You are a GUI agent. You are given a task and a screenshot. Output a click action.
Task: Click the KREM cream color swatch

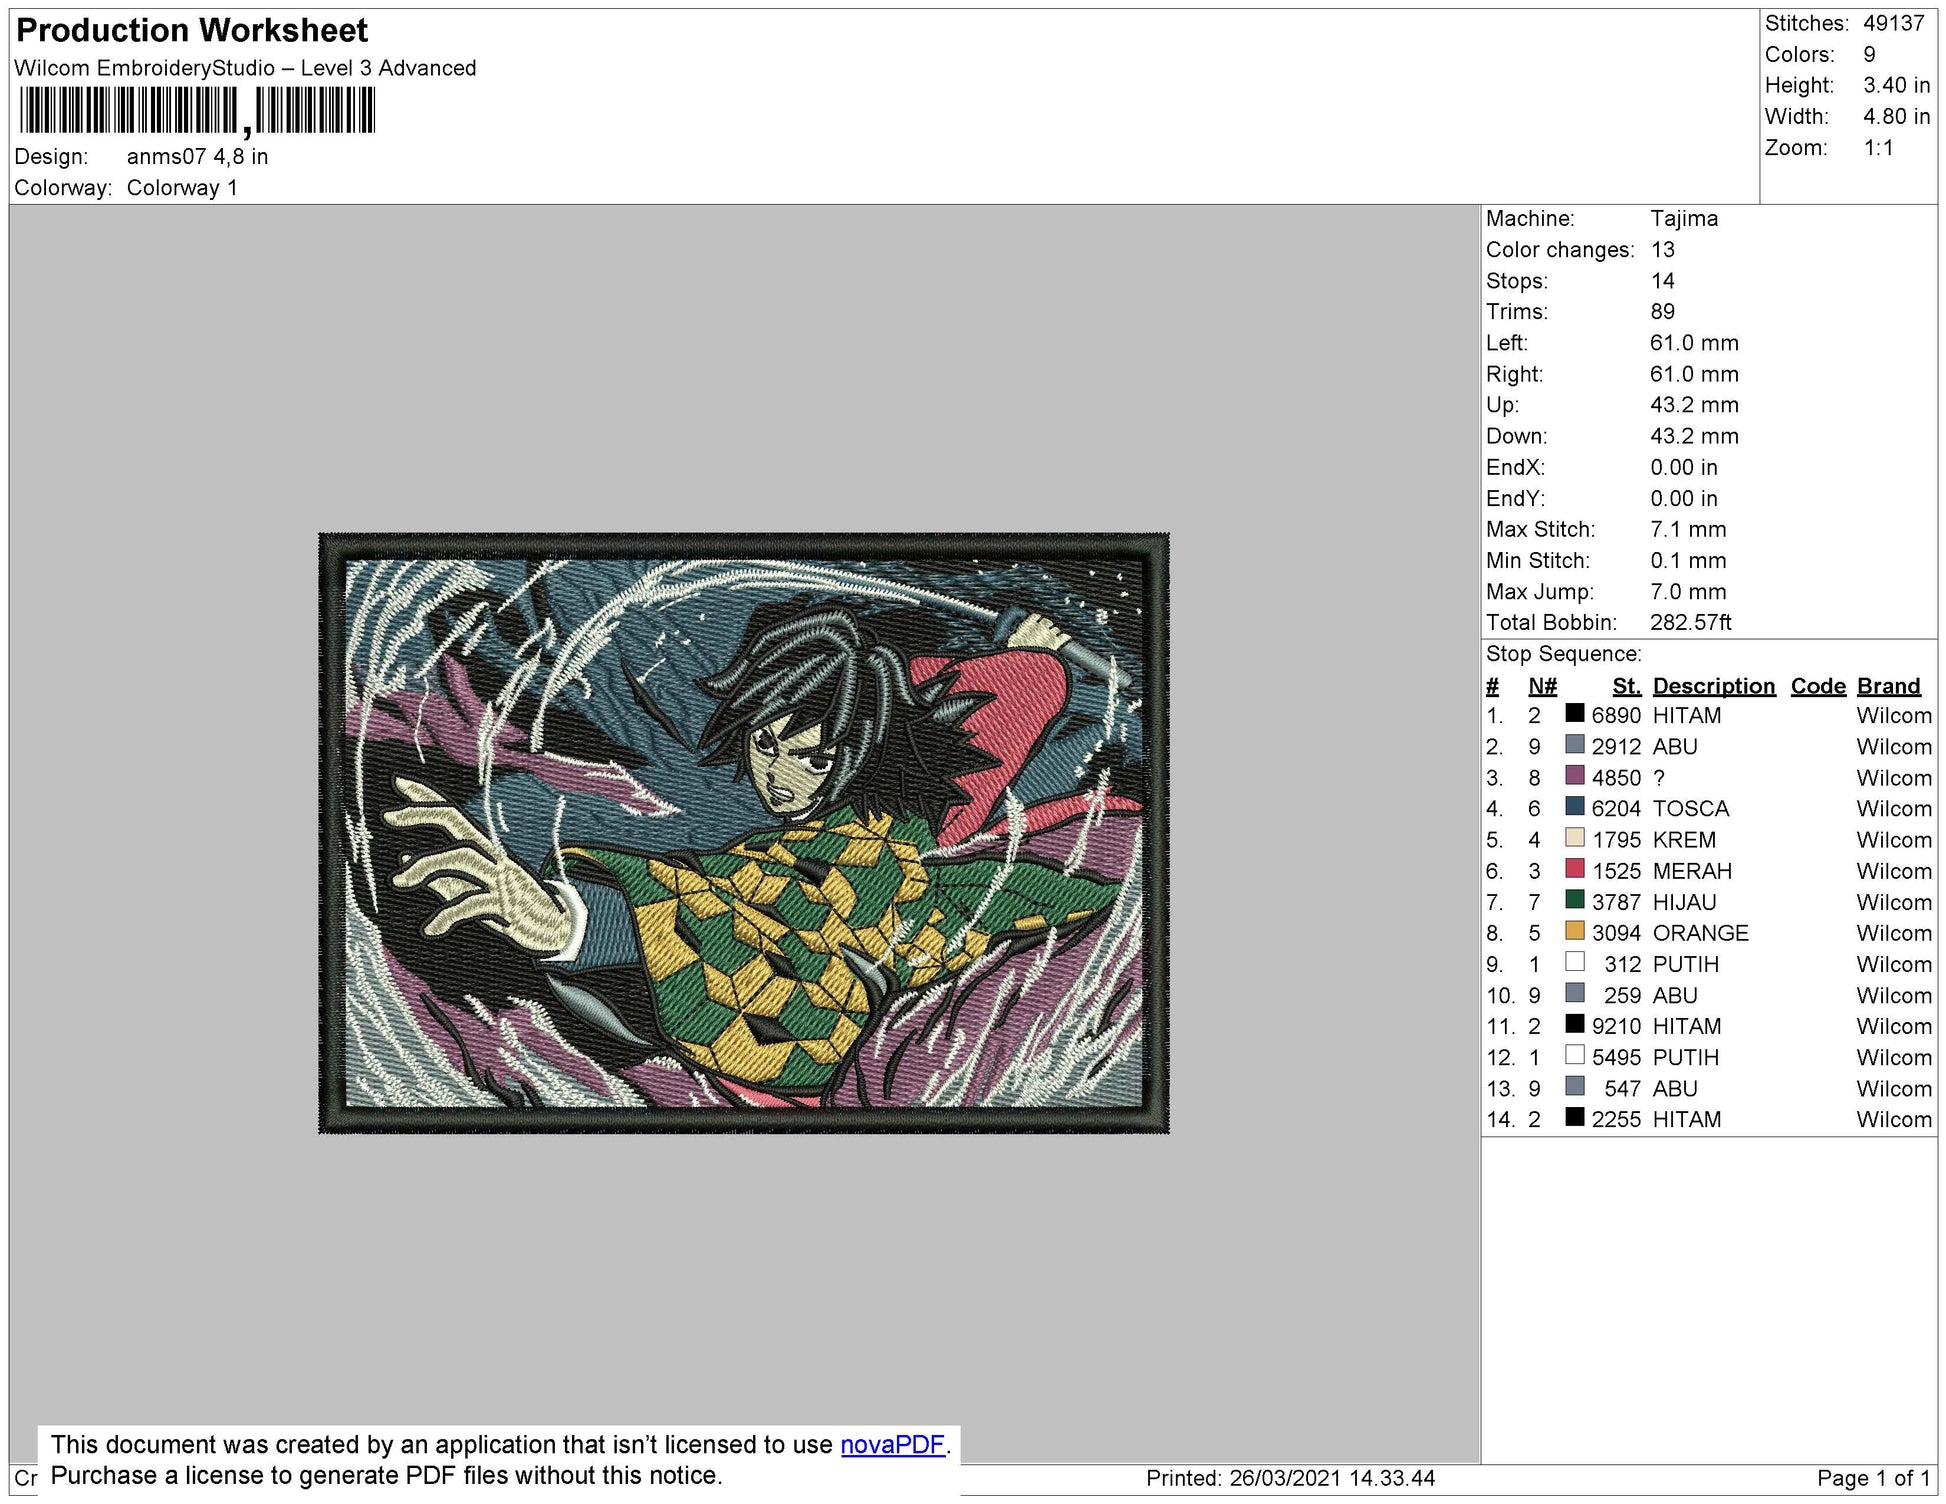[1575, 838]
